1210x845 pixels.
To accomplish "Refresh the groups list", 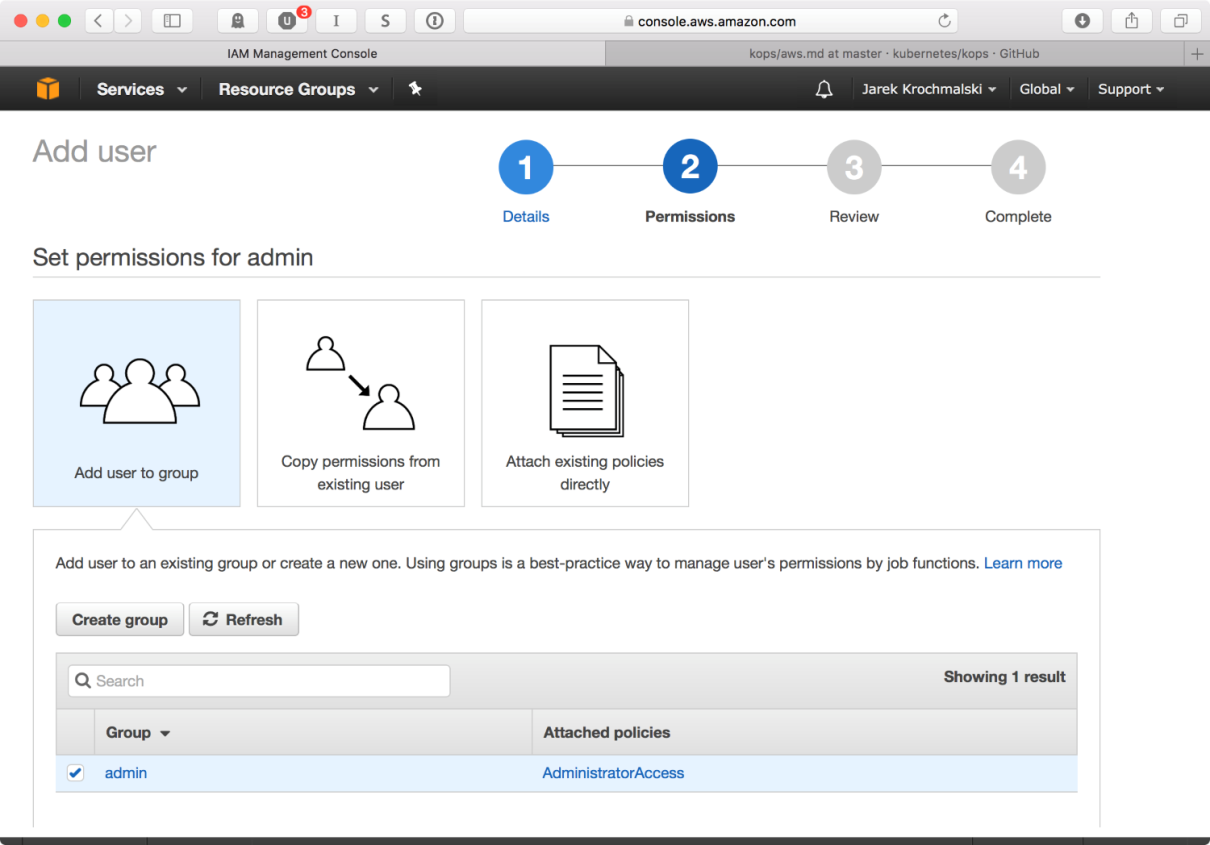I will click(244, 620).
